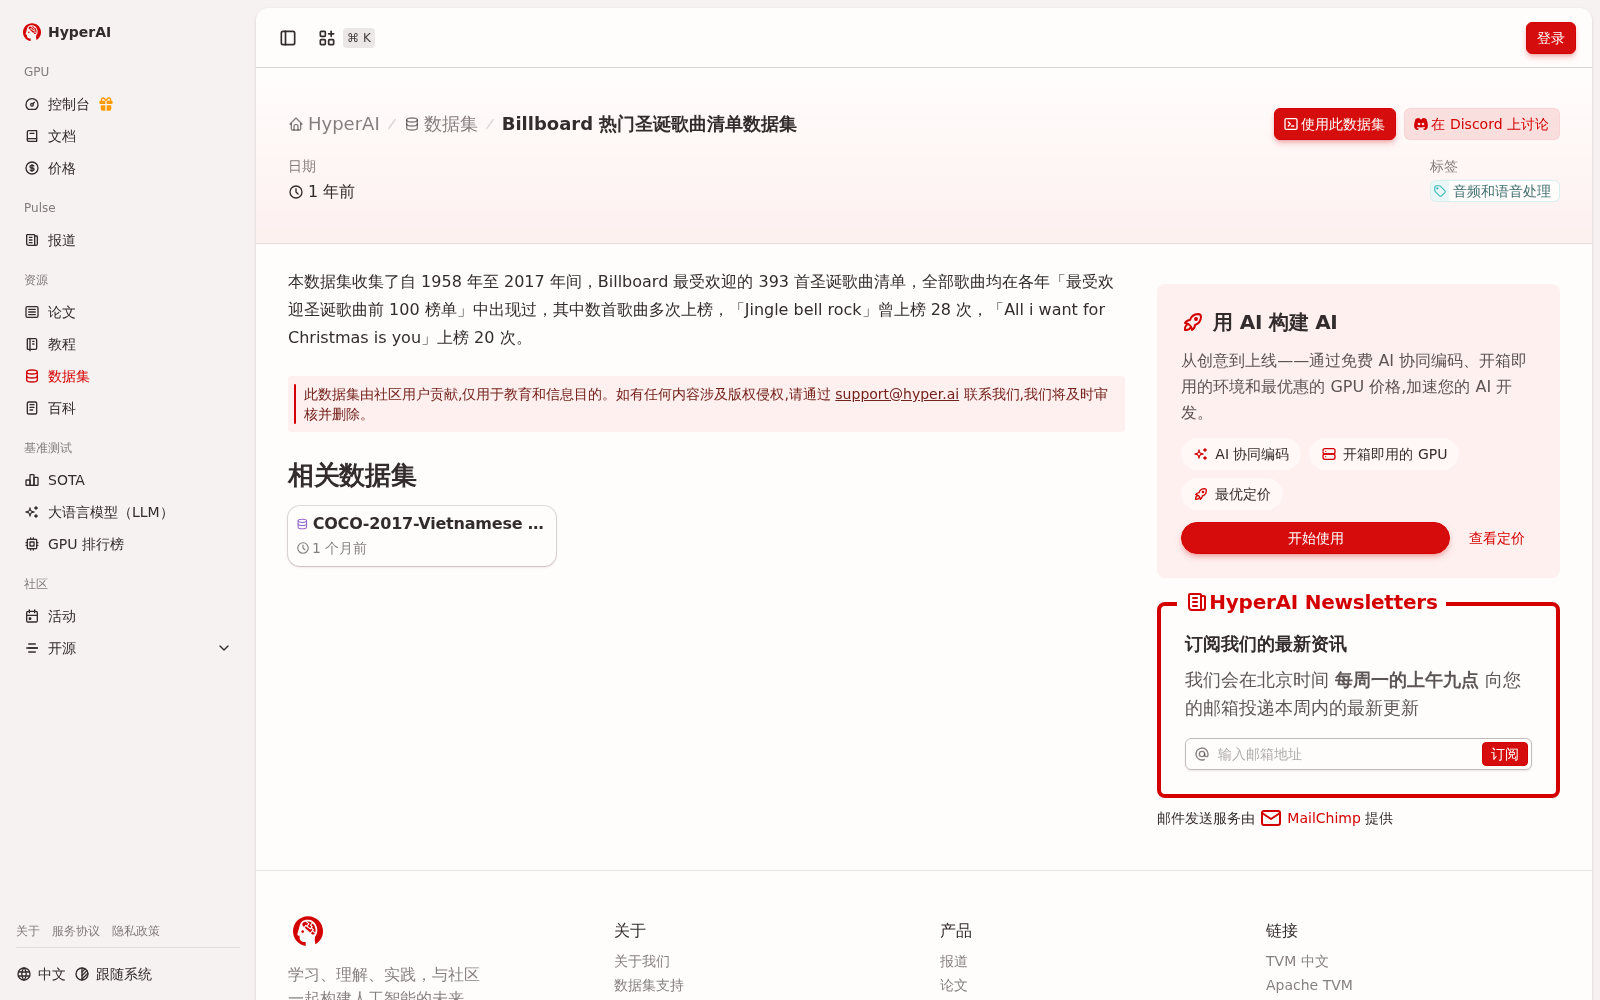Image resolution: width=1600 pixels, height=1000 pixels.
Task: Click 数据集 breadcrumb link
Action: coord(441,124)
